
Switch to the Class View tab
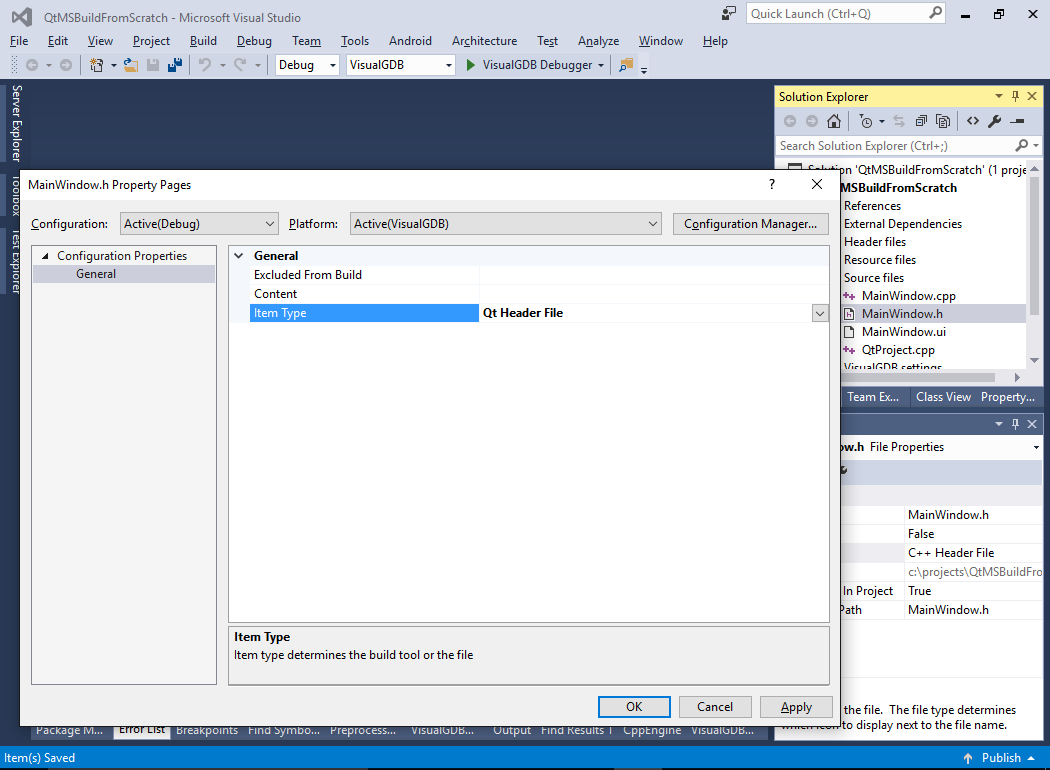point(943,397)
